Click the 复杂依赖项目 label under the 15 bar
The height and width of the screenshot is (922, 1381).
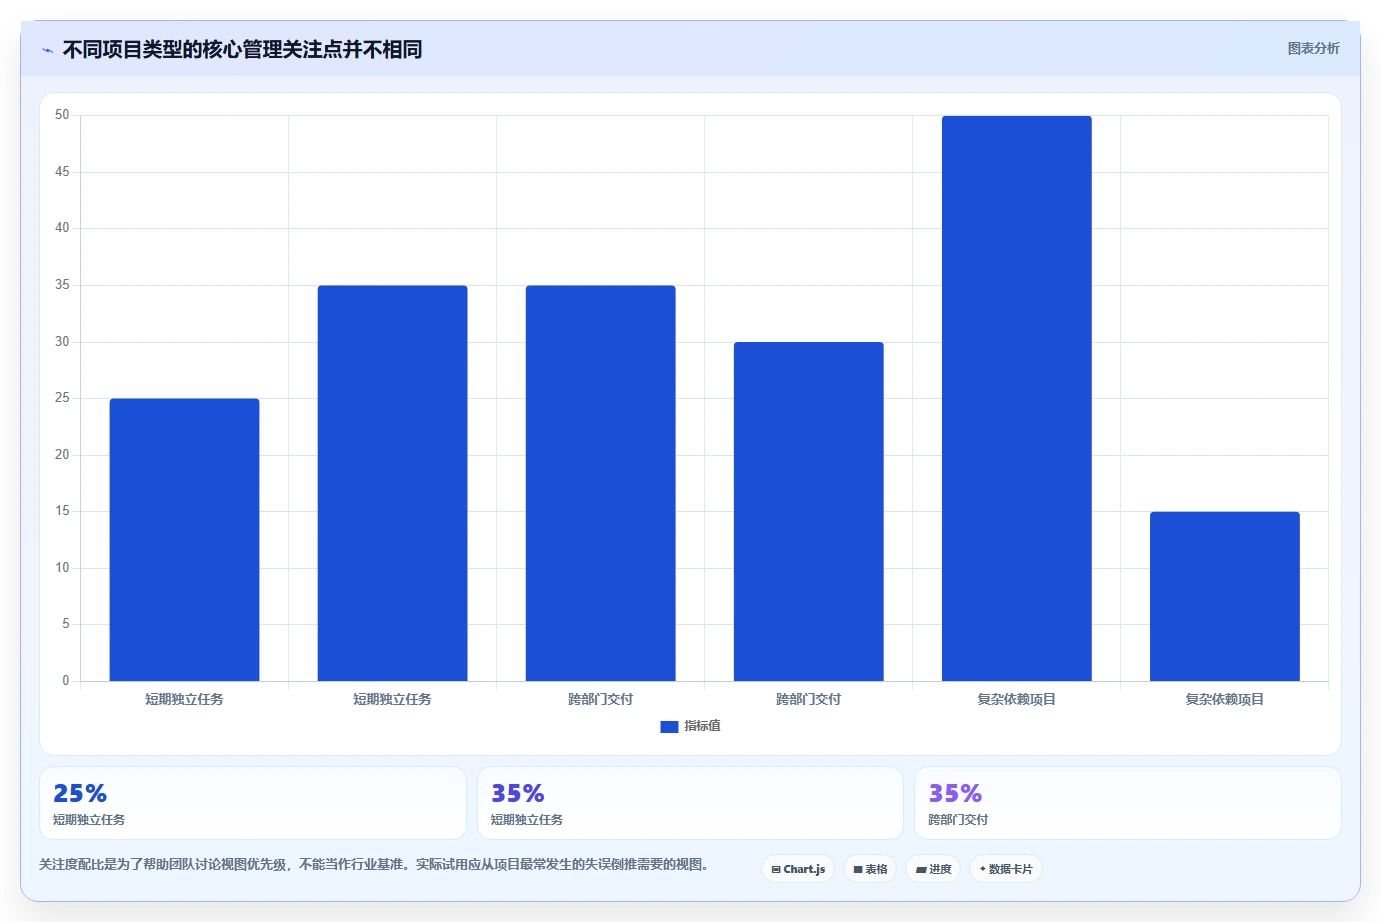click(1224, 699)
